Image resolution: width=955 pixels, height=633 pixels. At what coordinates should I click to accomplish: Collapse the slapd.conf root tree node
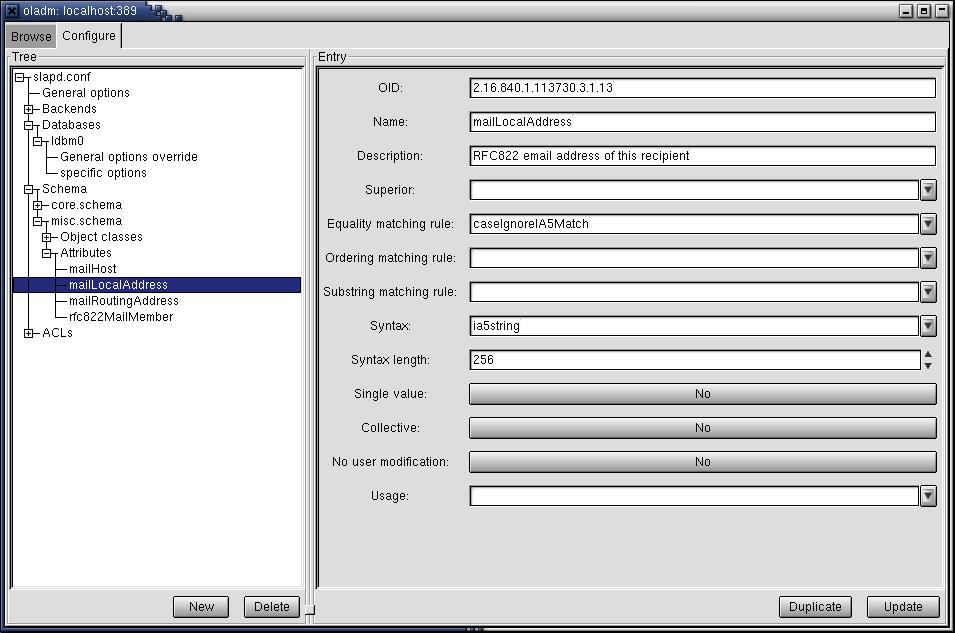point(20,77)
